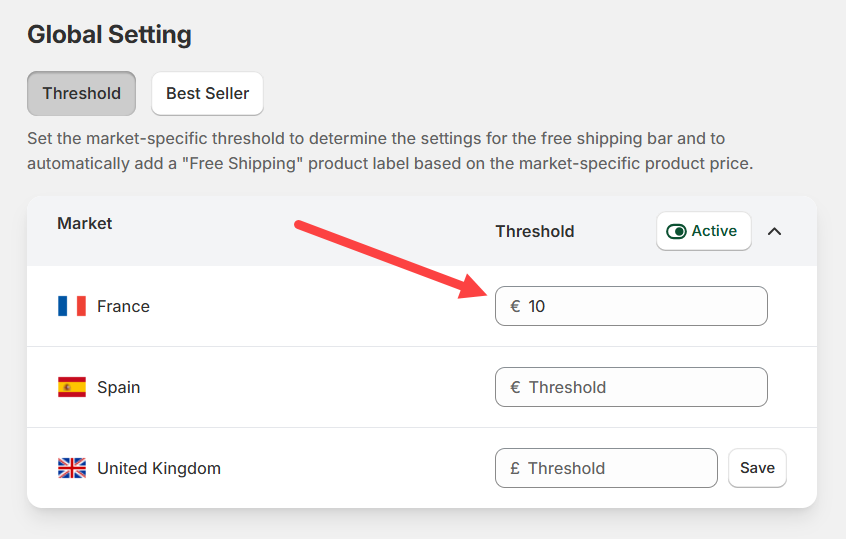
Task: Click the pound symbol in the UK field
Action: [x=514, y=468]
